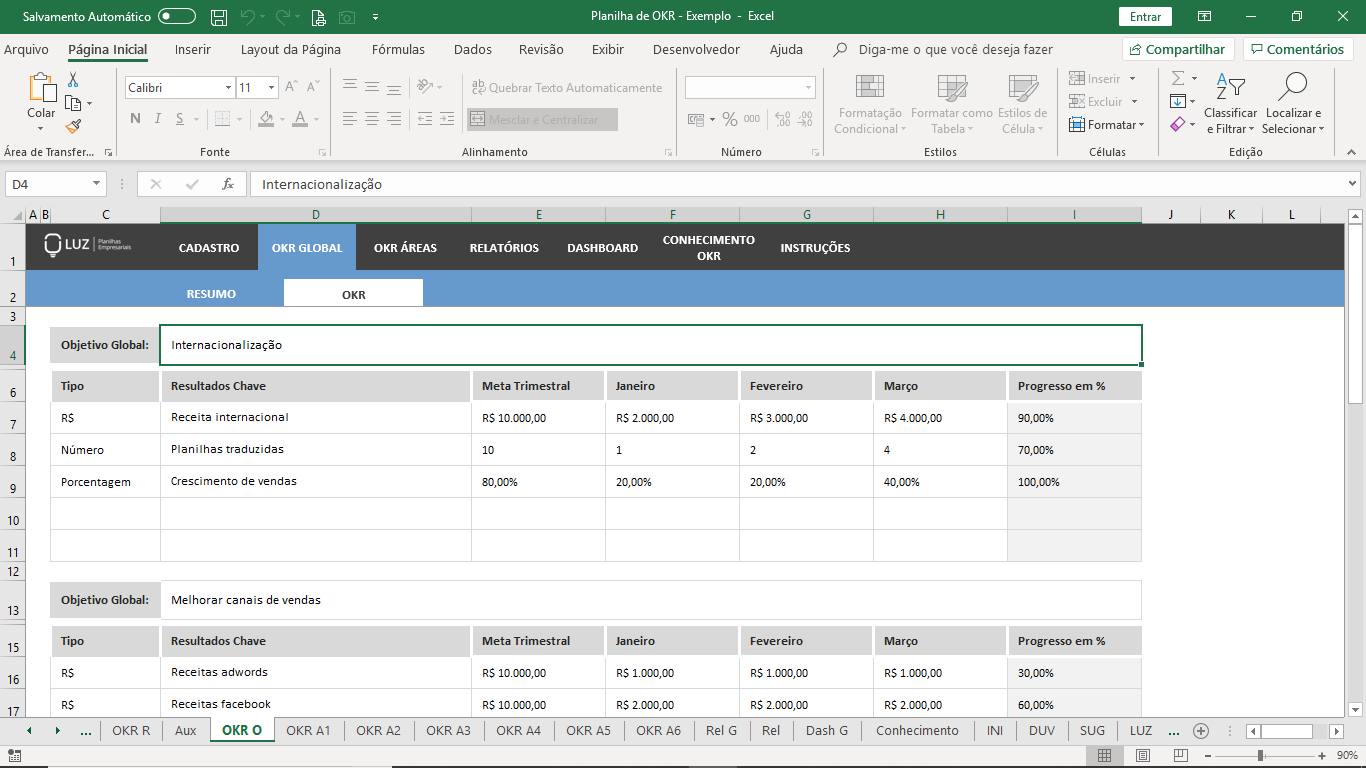Open the RESUMO sub-tab link
The height and width of the screenshot is (768, 1366).
pos(211,295)
